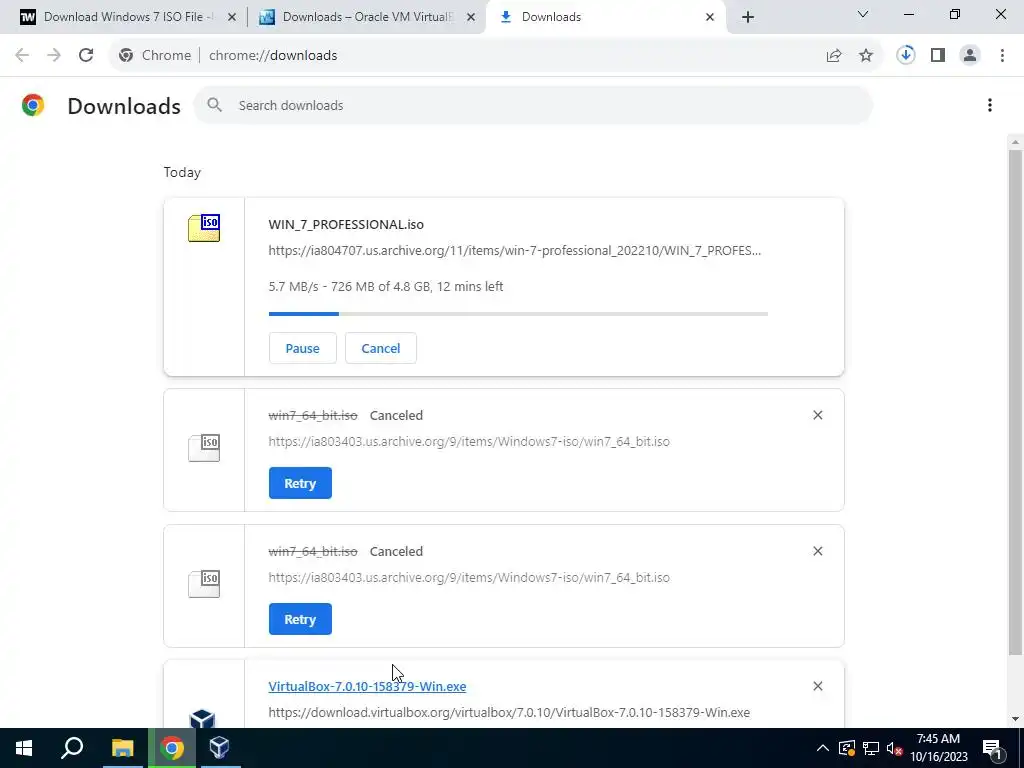Image resolution: width=1024 pixels, height=768 pixels.
Task: Close the Download Windows 7 ISO tab
Action: coord(232,18)
